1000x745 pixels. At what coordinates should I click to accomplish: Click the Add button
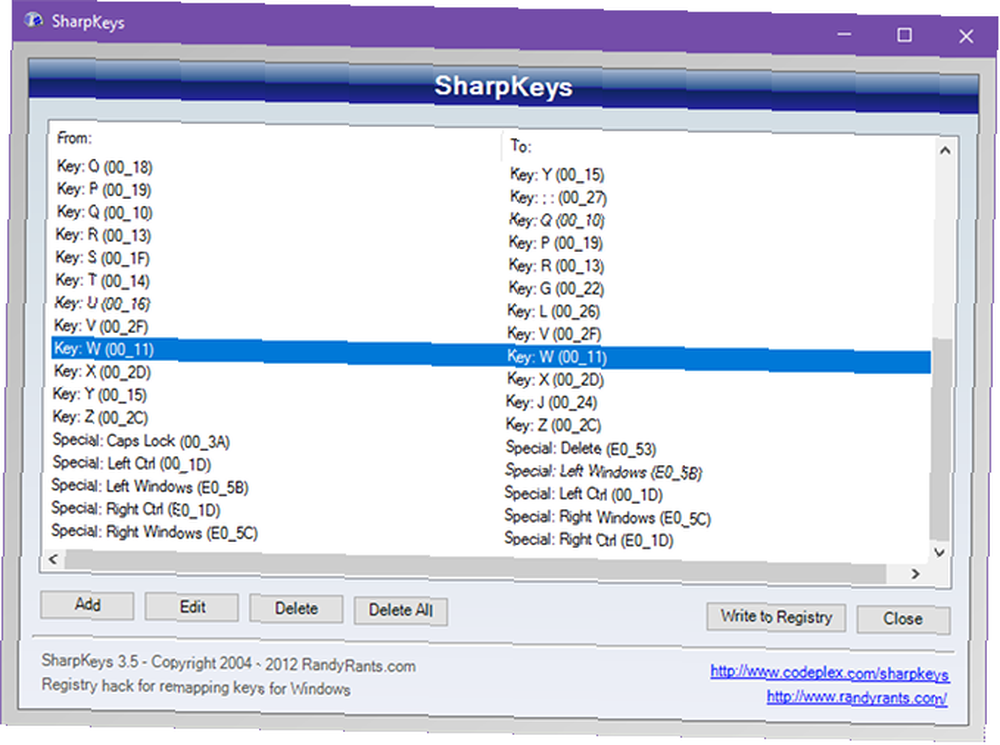click(87, 605)
